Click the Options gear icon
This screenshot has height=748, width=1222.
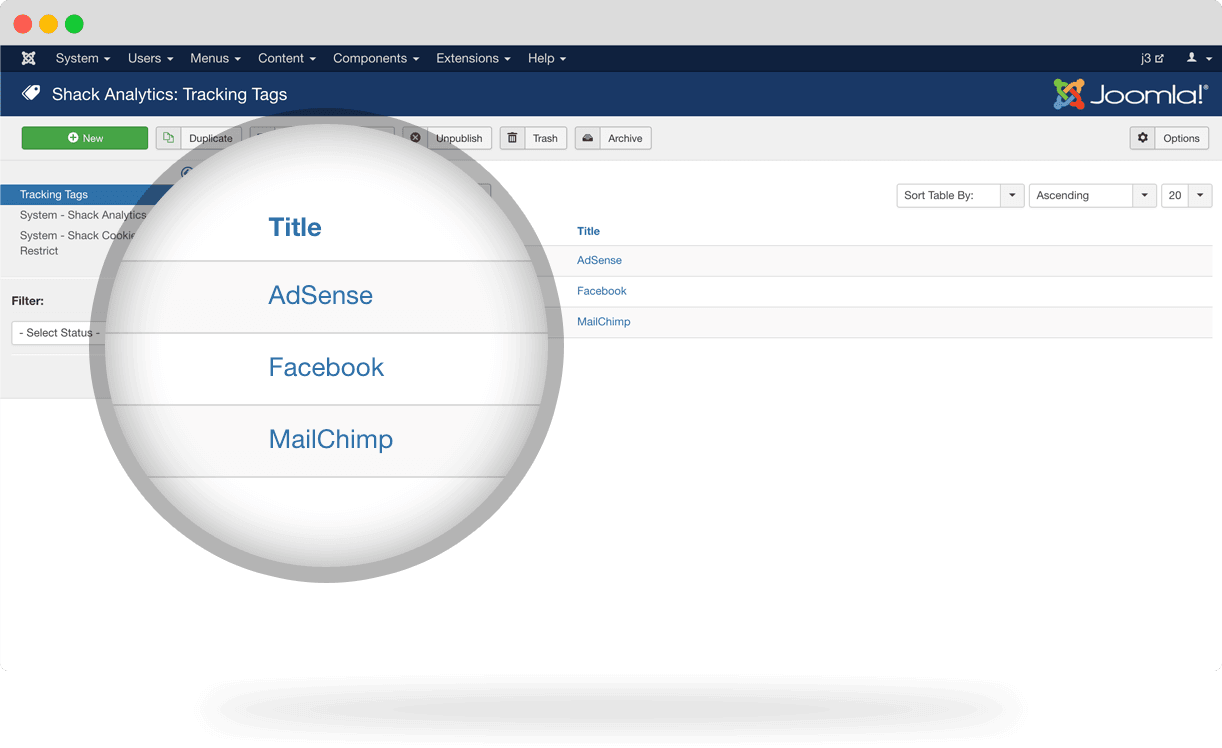tap(1142, 138)
